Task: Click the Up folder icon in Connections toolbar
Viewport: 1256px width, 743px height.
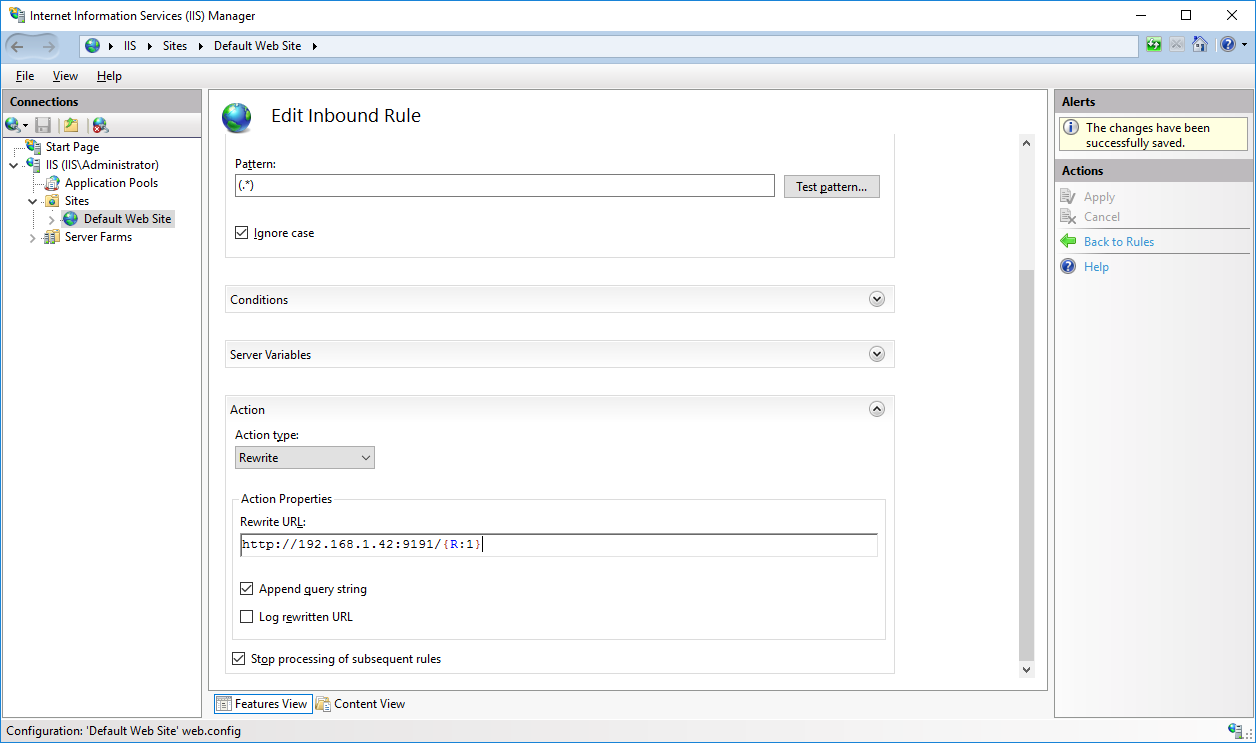Action: pyautogui.click(x=70, y=124)
